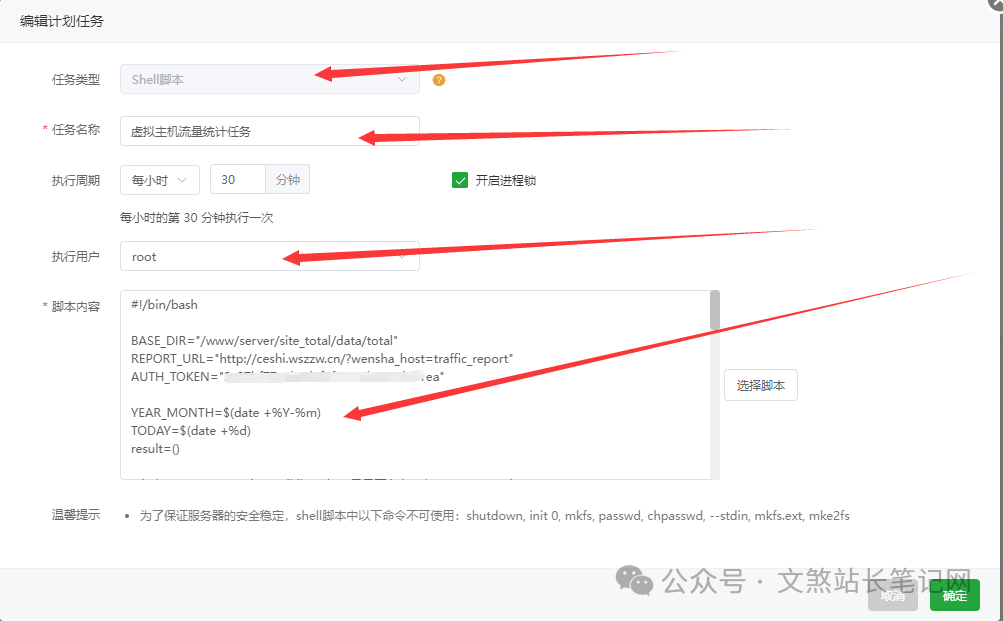Click the 每小时的第 30 分钟执行一次 hint text
Viewport: 1003px width, 621px height.
click(196, 217)
